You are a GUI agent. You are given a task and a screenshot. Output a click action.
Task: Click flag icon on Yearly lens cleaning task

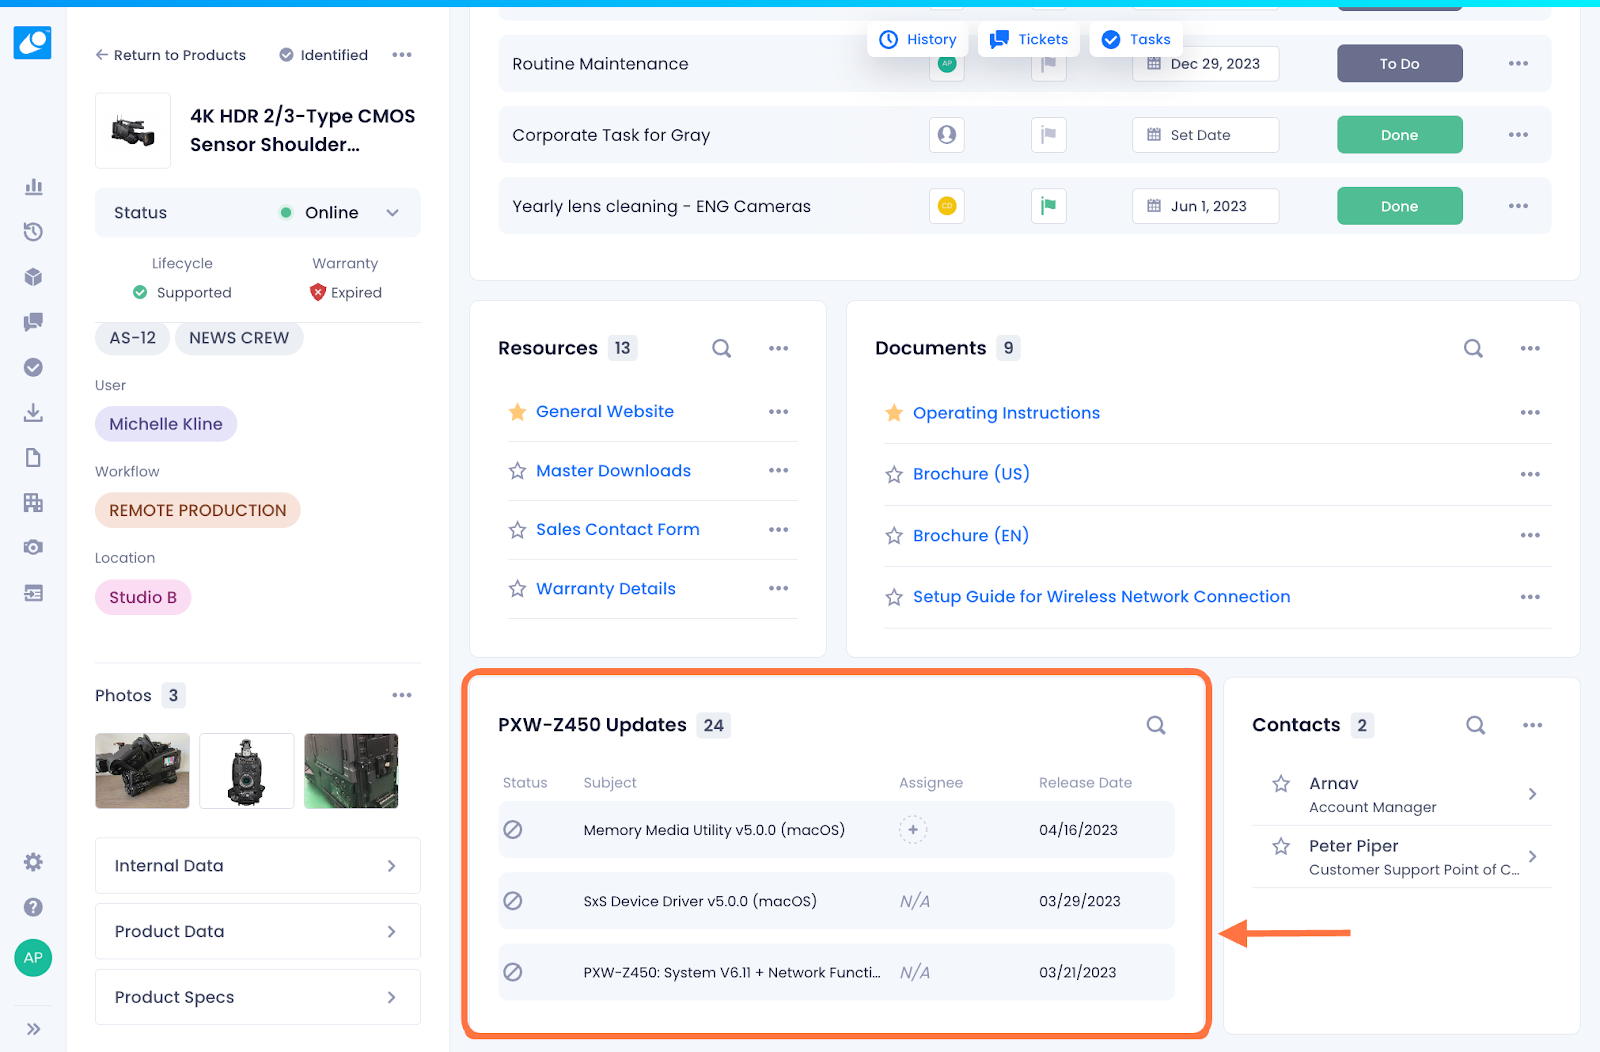(1048, 206)
